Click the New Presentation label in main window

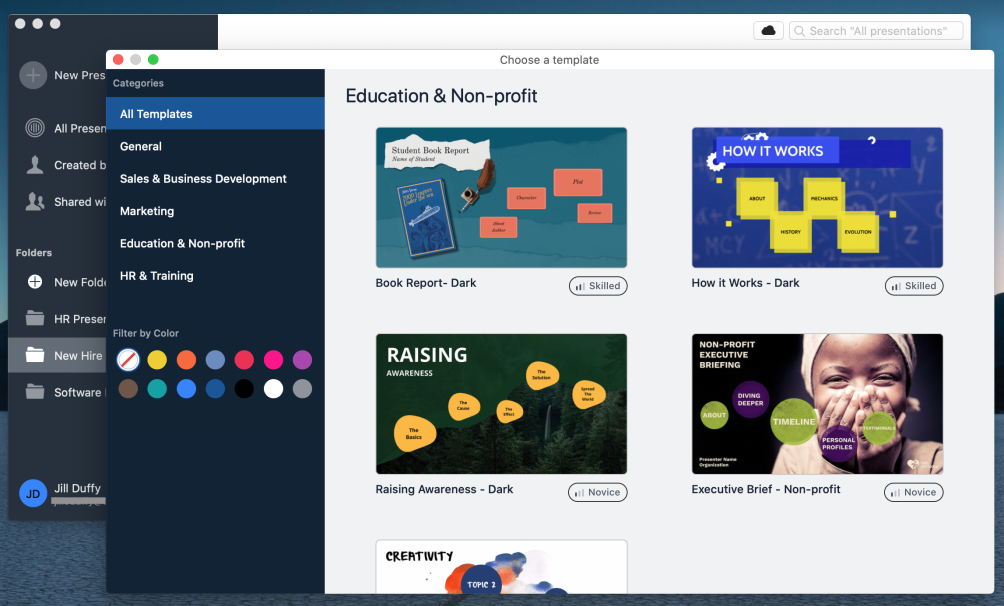pyautogui.click(x=79, y=75)
